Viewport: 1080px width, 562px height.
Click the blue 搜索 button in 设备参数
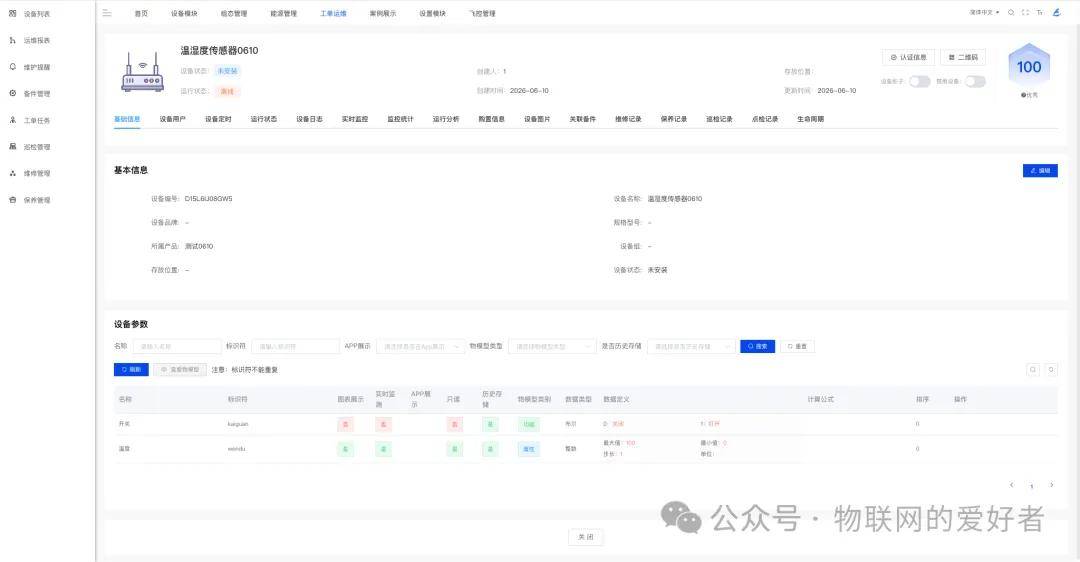(758, 346)
